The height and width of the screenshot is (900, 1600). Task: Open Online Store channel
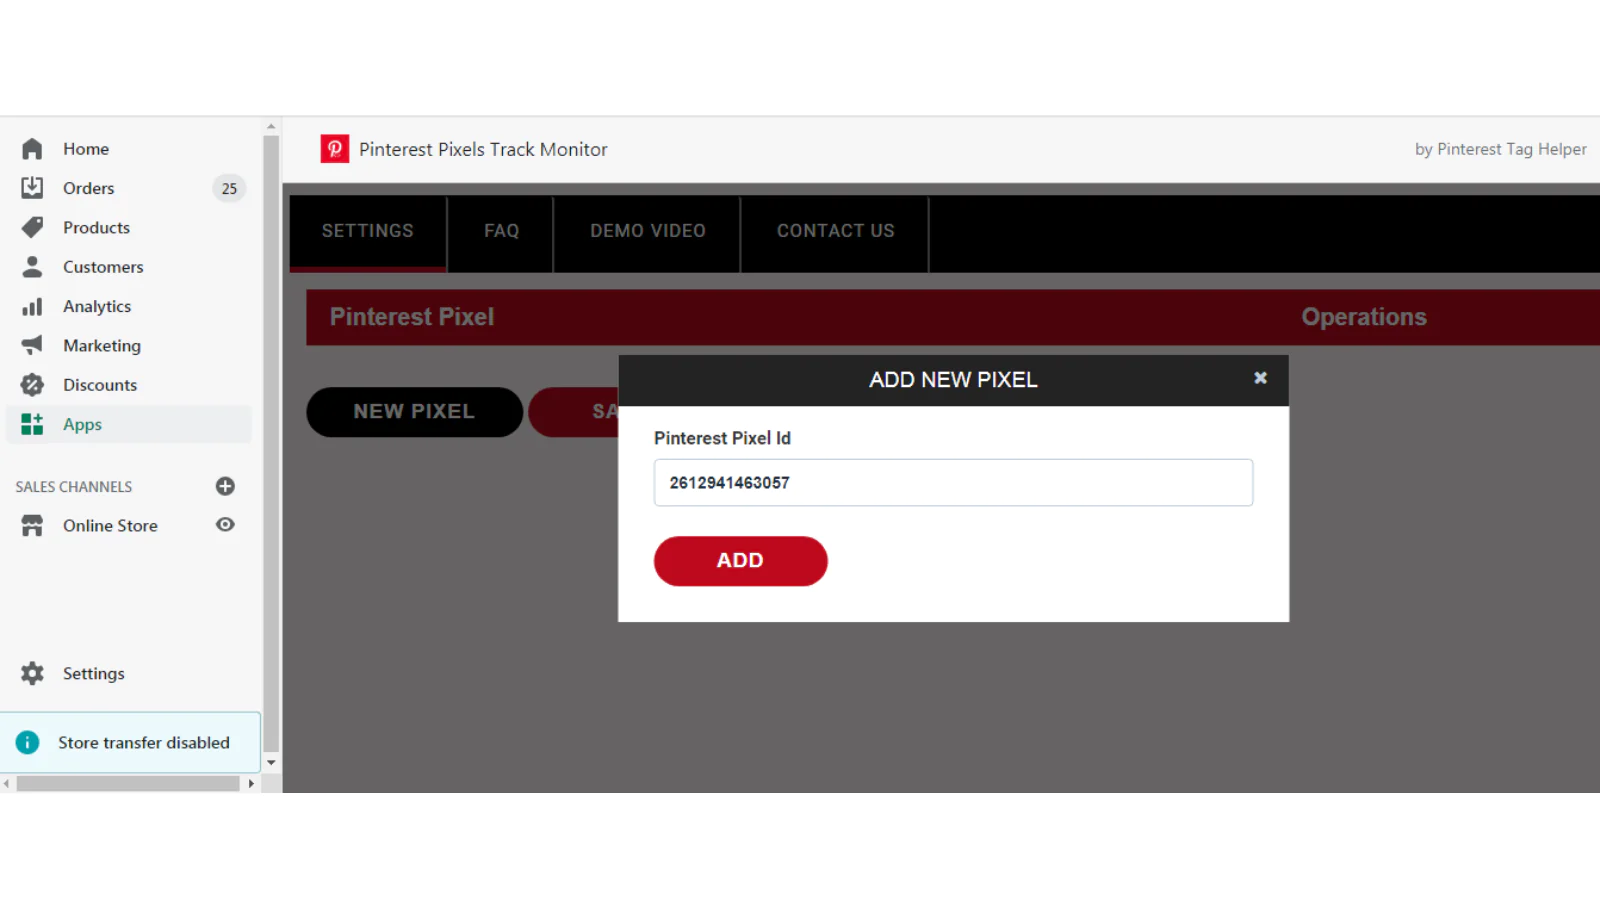pyautogui.click(x=110, y=525)
